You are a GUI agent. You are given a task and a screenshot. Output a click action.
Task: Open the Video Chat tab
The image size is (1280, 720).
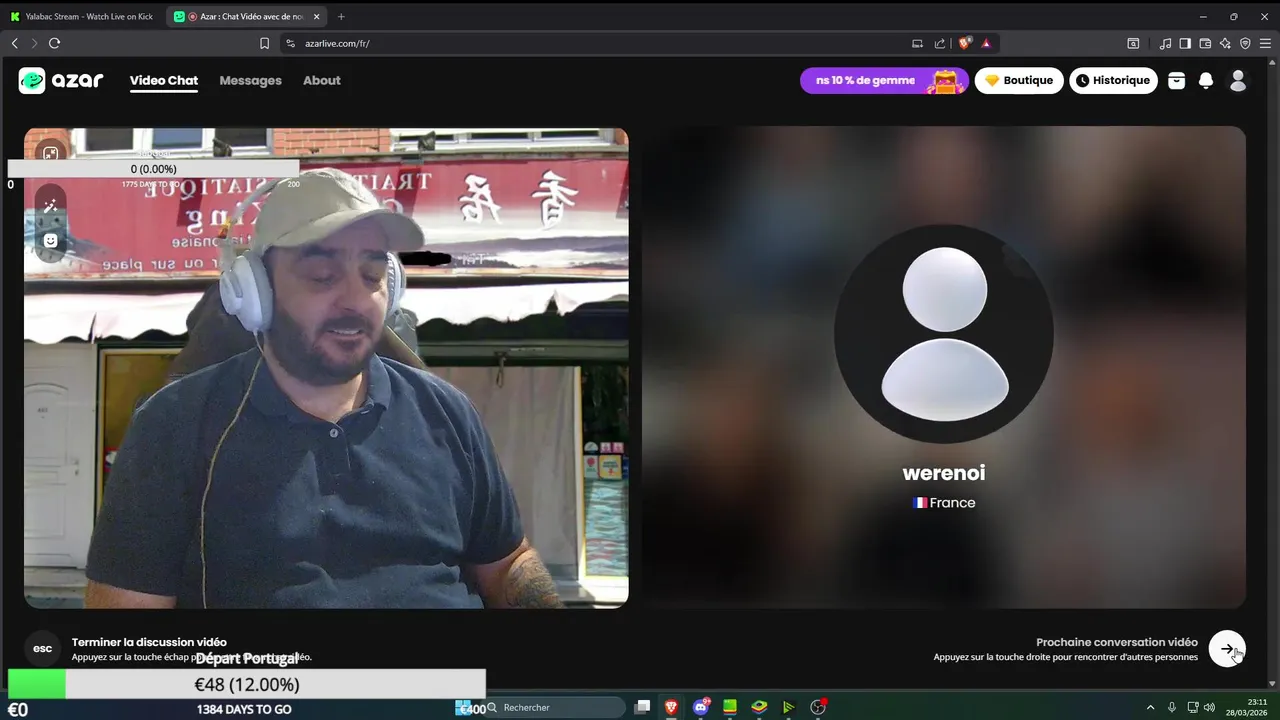pyautogui.click(x=164, y=81)
